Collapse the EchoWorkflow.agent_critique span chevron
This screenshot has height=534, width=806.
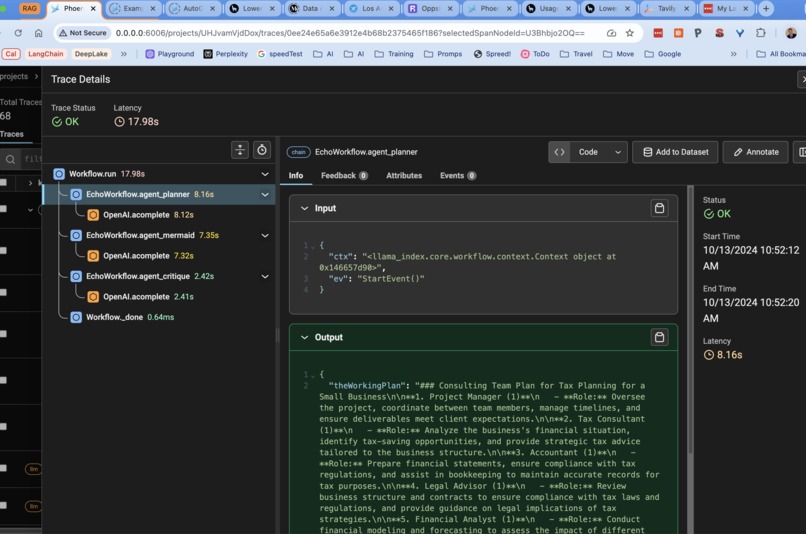click(265, 277)
